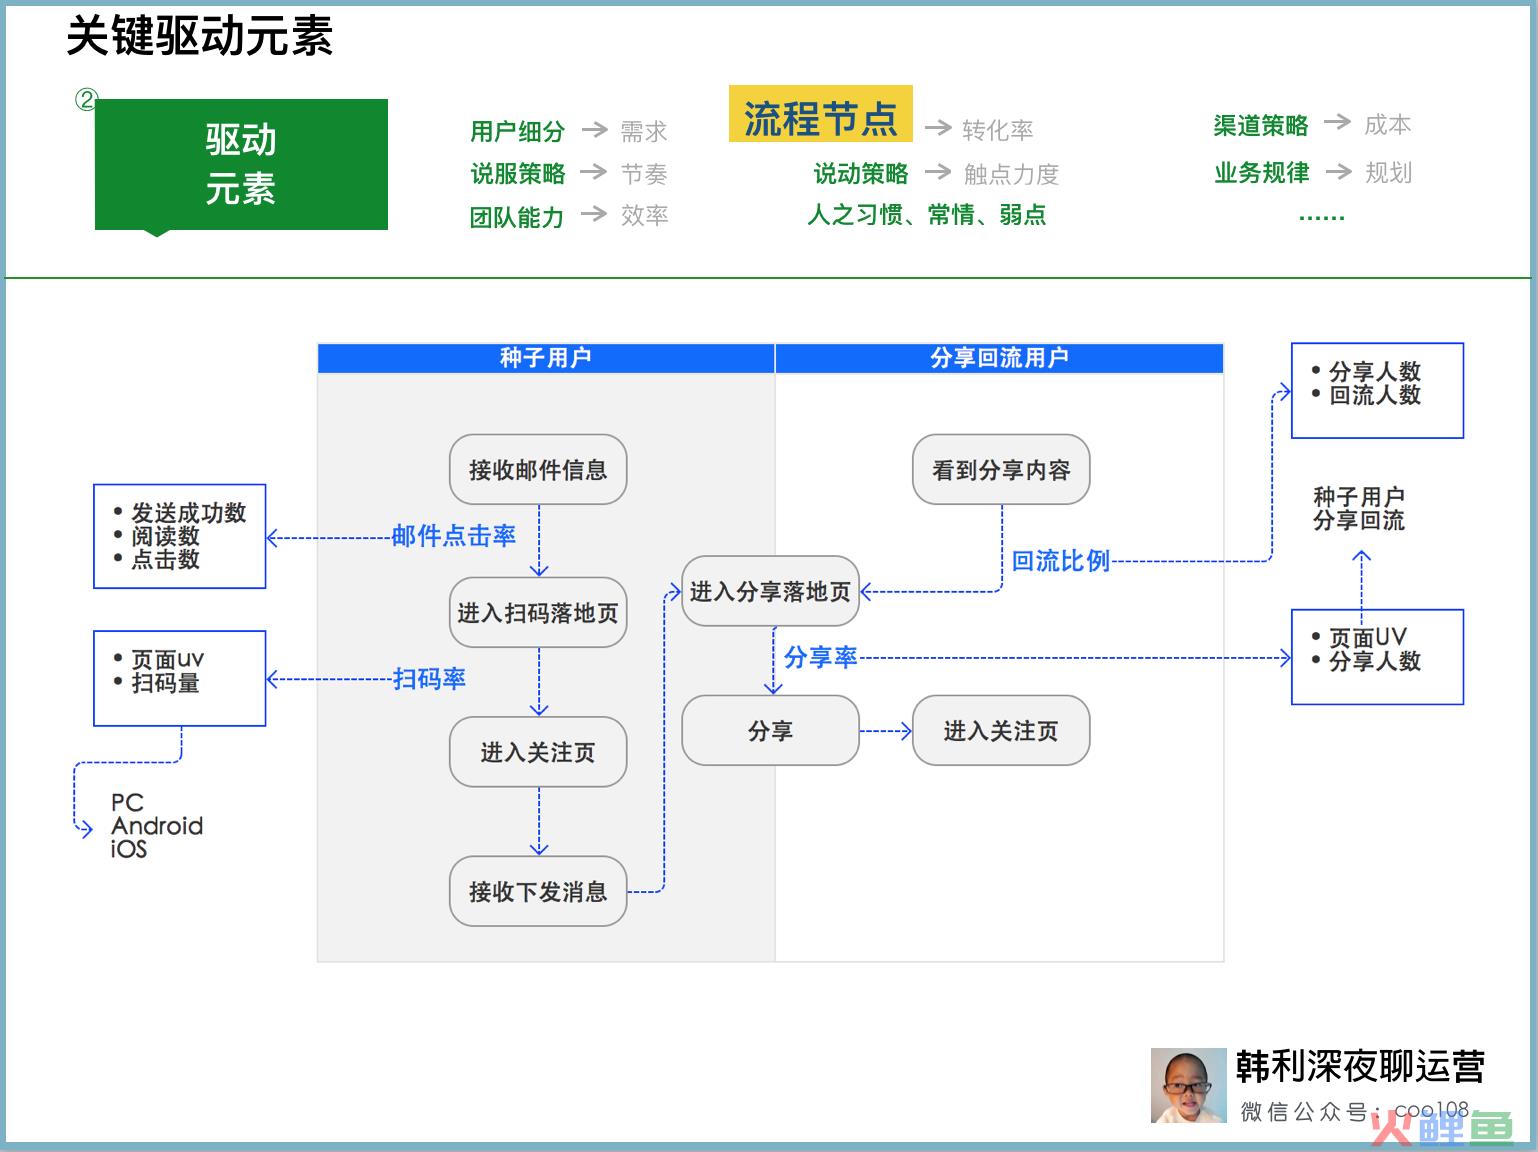Click the 用户细分 green label
Image resolution: width=1538 pixels, height=1152 pixels.
pos(518,131)
